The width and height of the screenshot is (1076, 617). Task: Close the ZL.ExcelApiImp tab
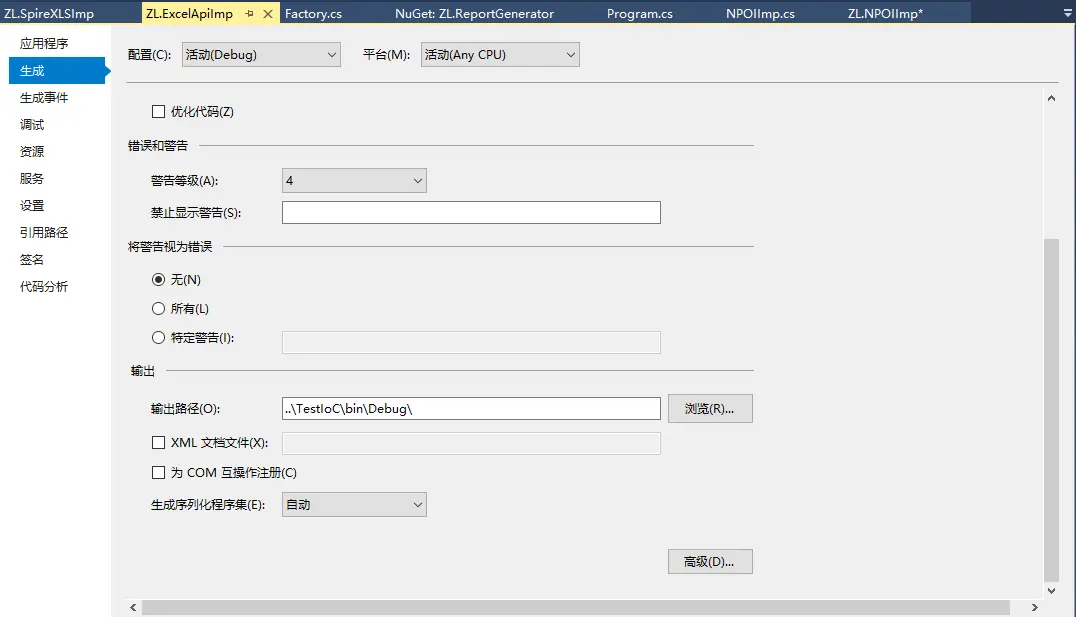[x=267, y=14]
